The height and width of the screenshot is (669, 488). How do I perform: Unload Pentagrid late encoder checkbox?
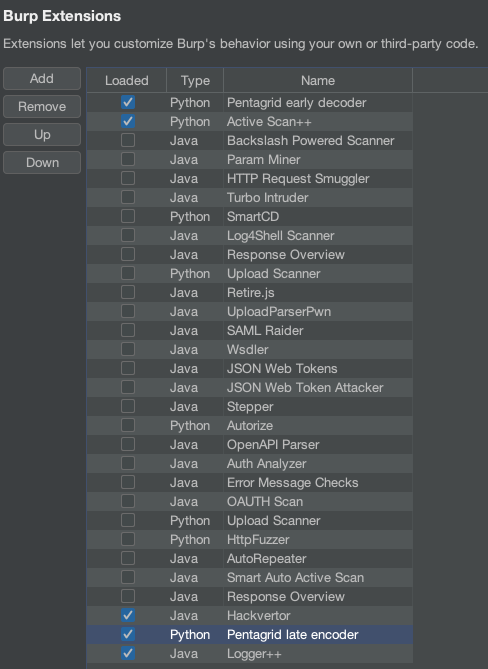[128, 634]
